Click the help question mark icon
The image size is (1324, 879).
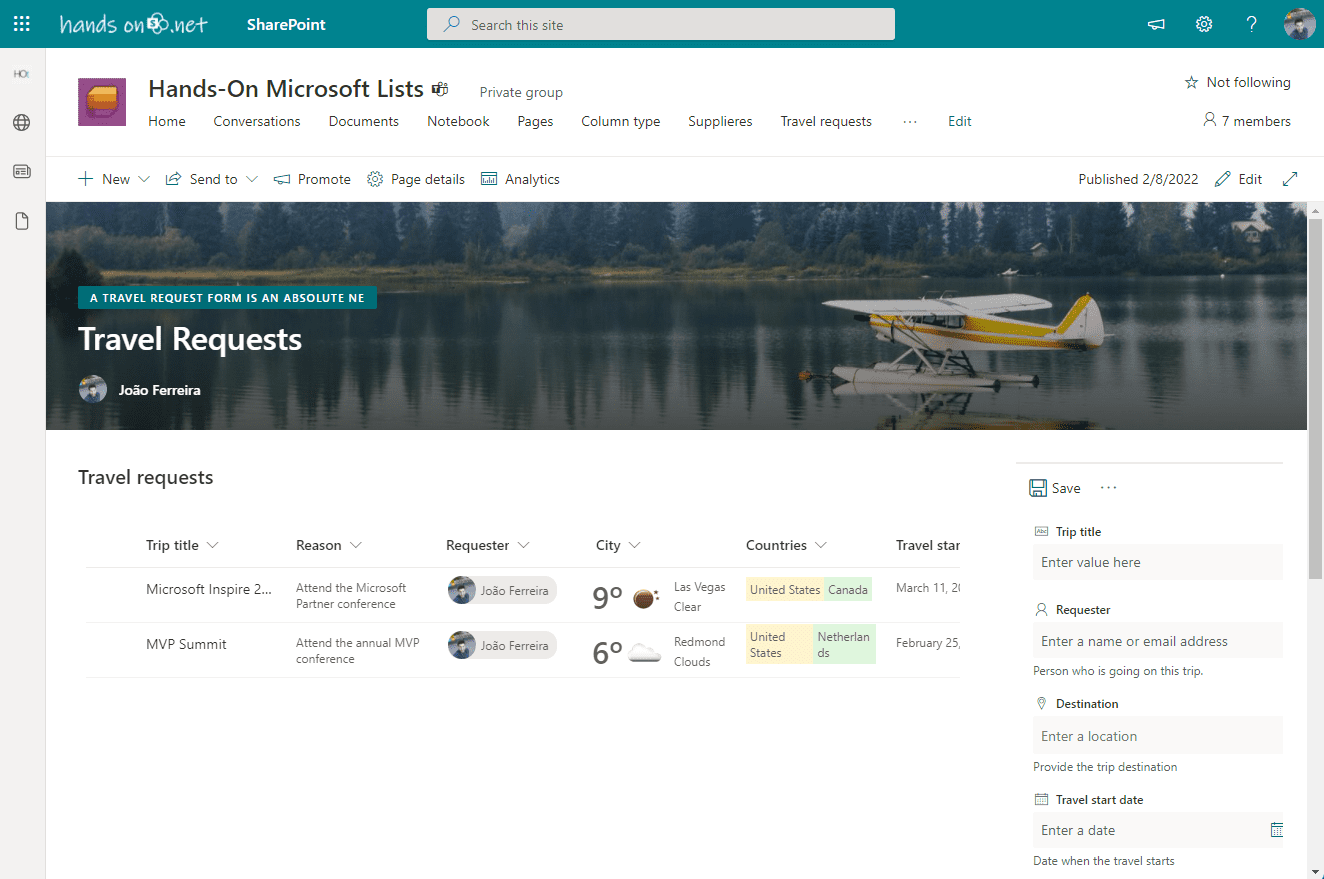click(x=1251, y=24)
